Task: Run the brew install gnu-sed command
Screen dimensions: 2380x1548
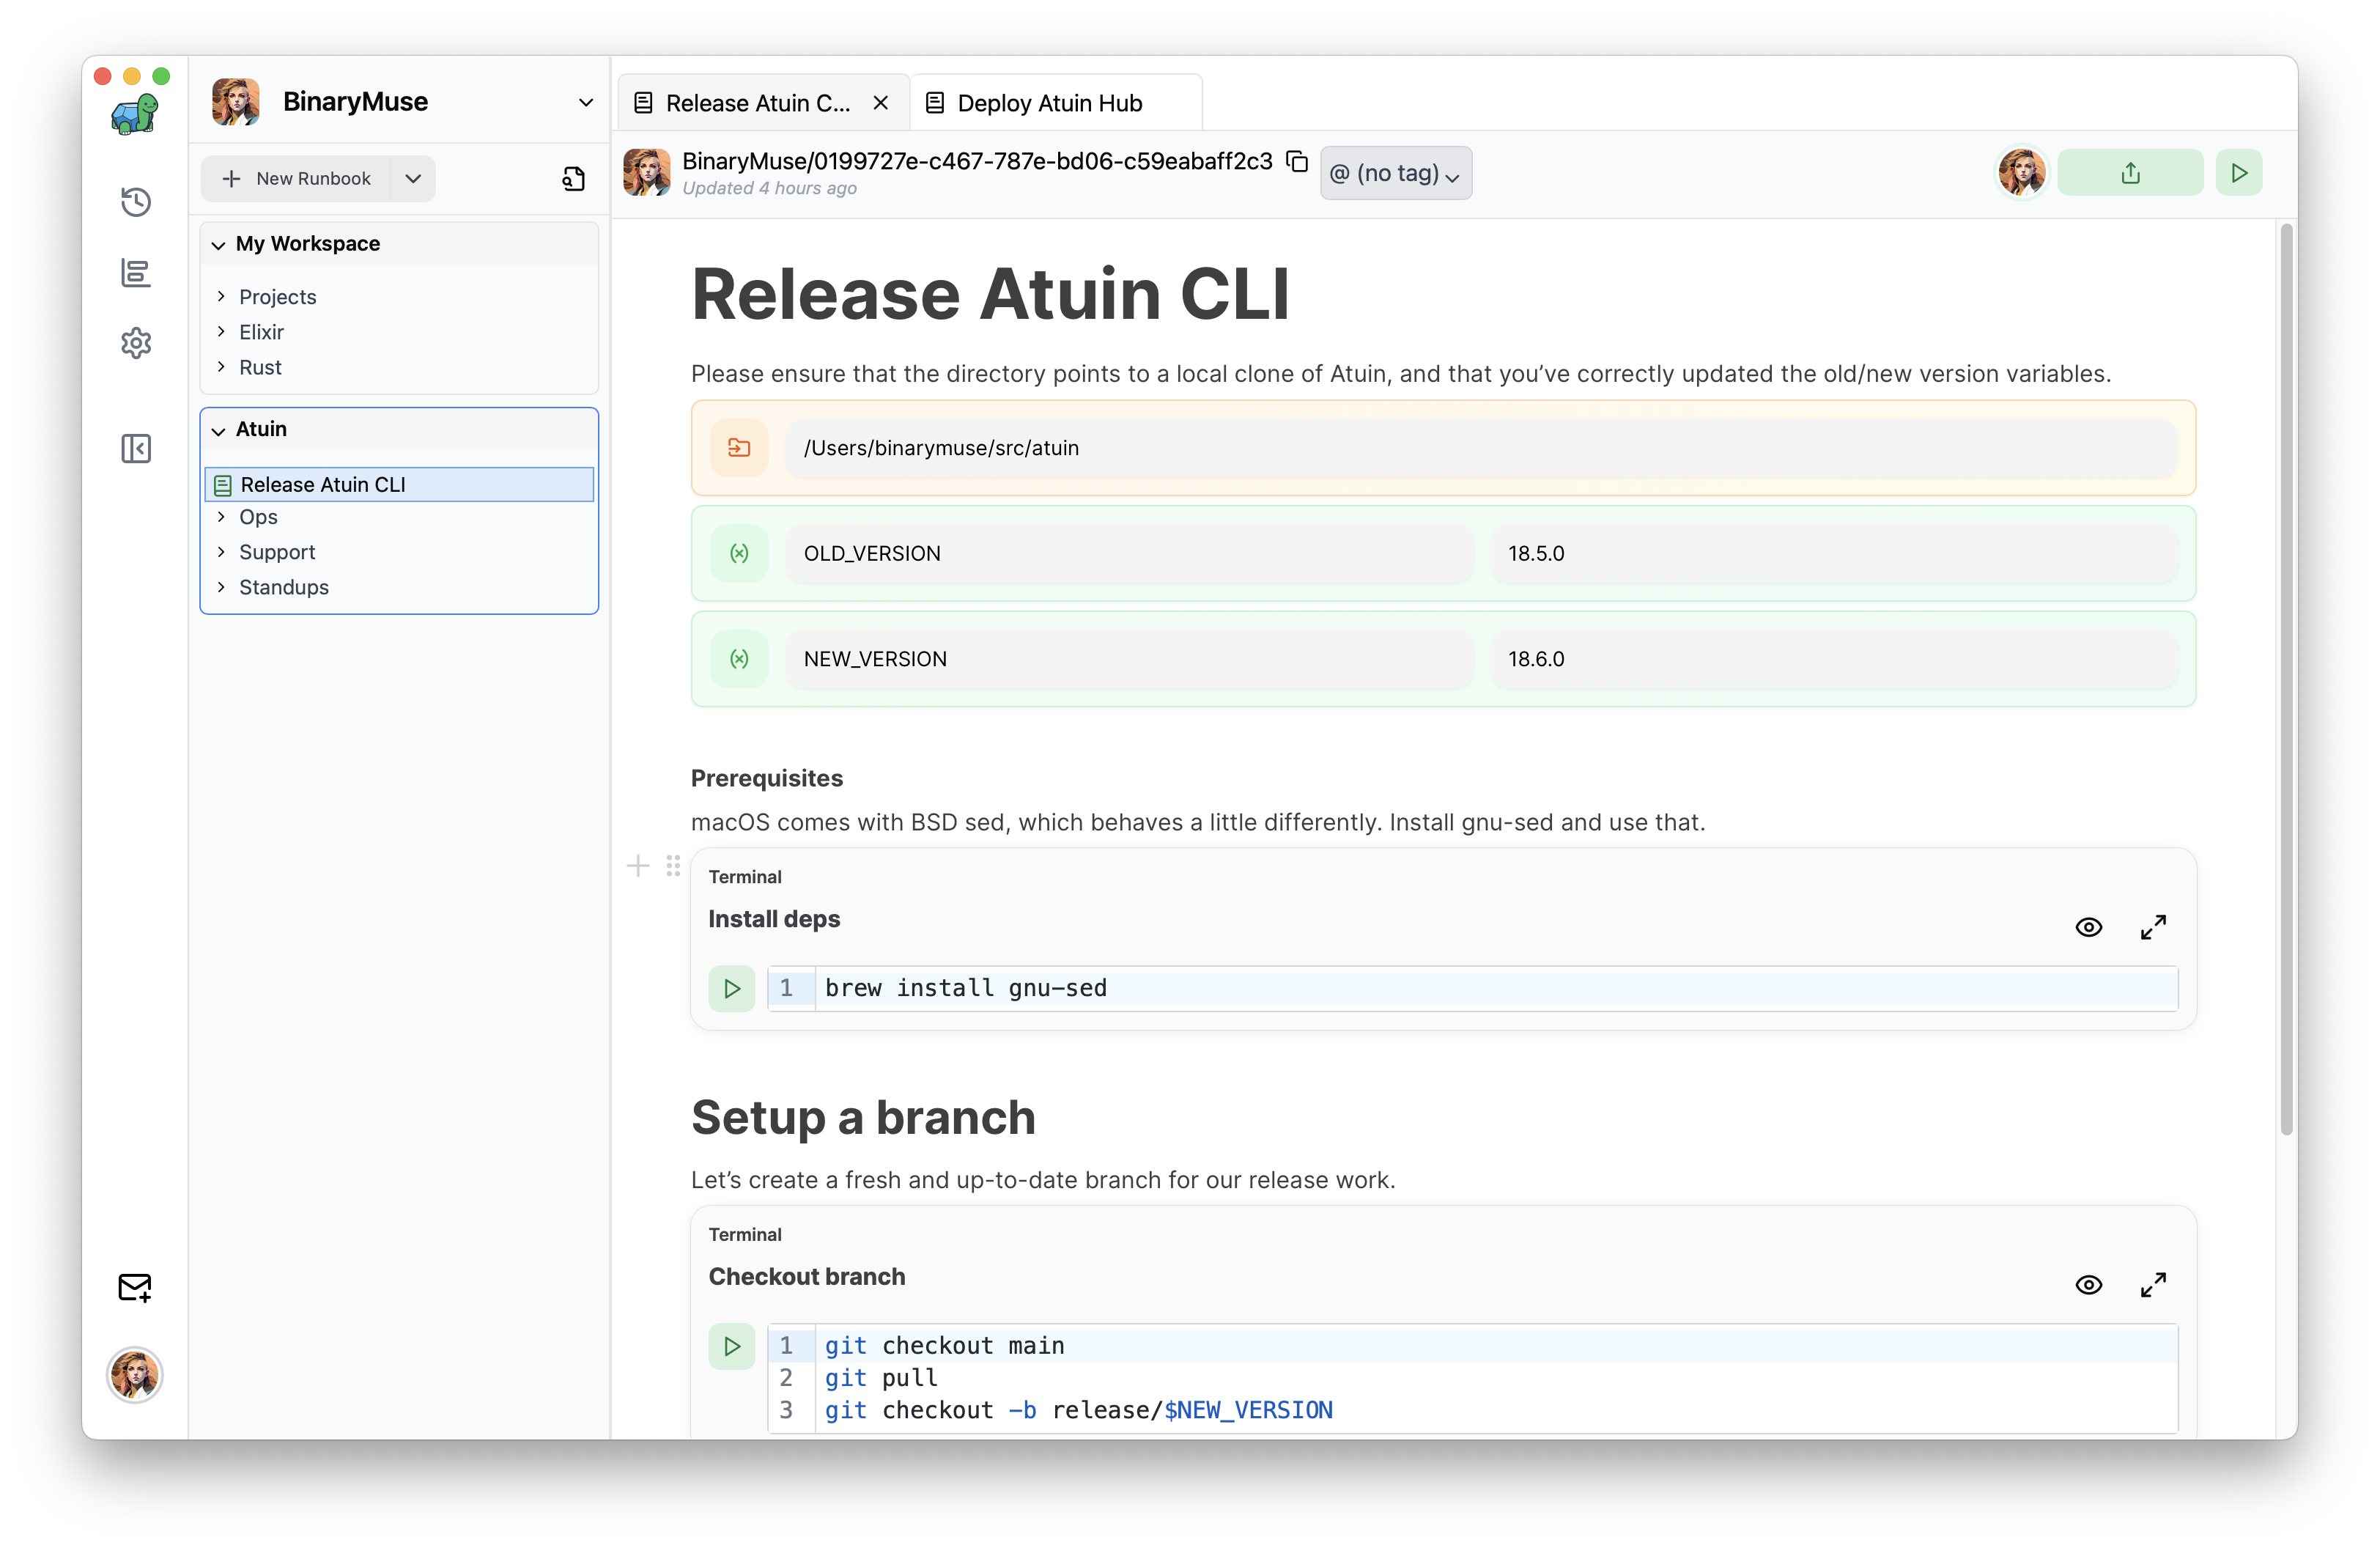Action: pos(731,988)
